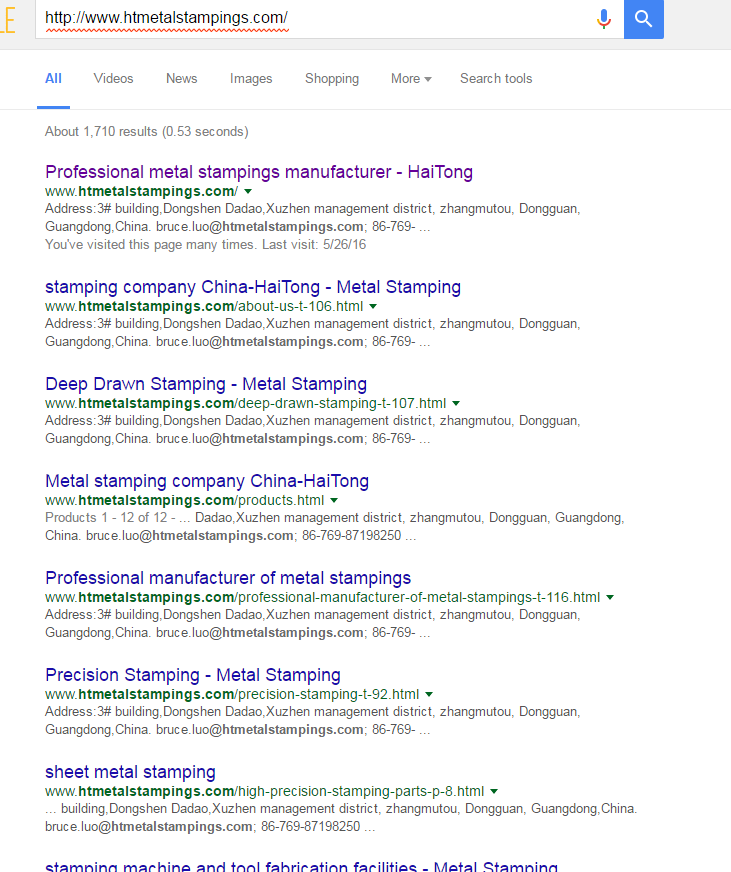Screen dimensions: 731x872
Task: Open stamping machine and tool fabrication facilities link
Action: click(x=301, y=865)
